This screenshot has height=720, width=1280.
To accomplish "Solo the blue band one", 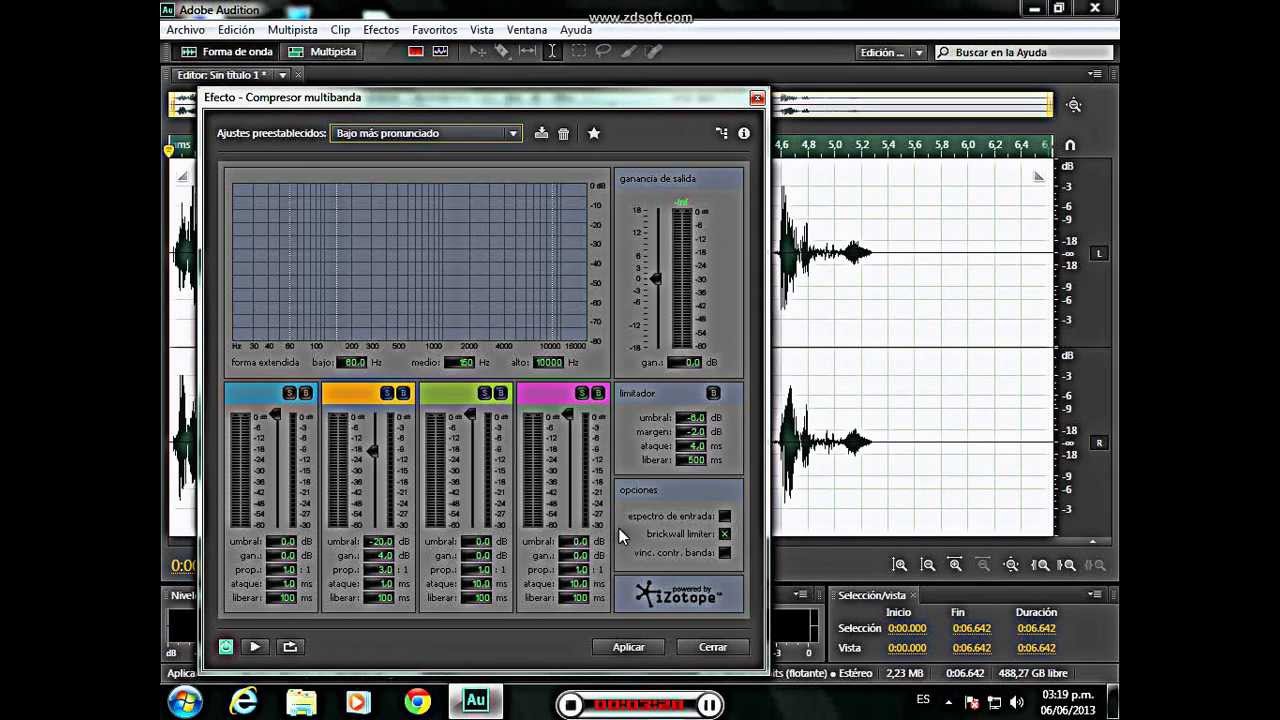I will [290, 393].
